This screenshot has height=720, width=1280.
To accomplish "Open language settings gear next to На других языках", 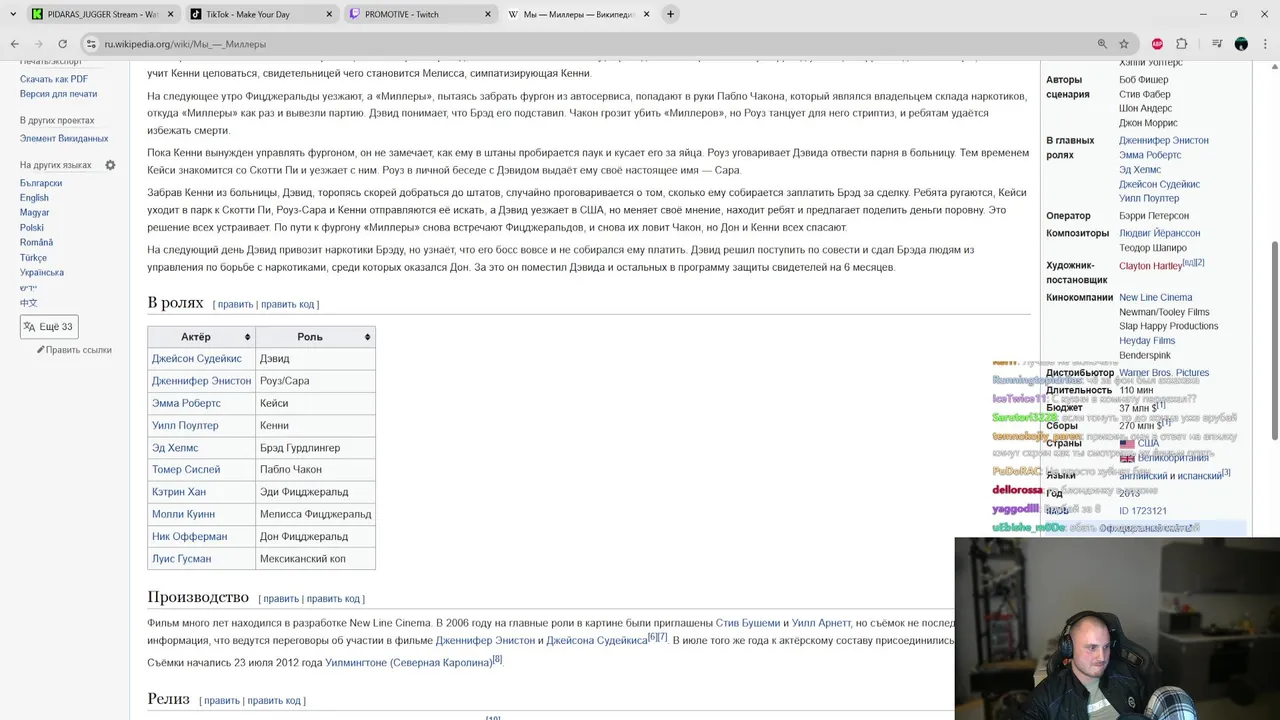I will (110, 165).
